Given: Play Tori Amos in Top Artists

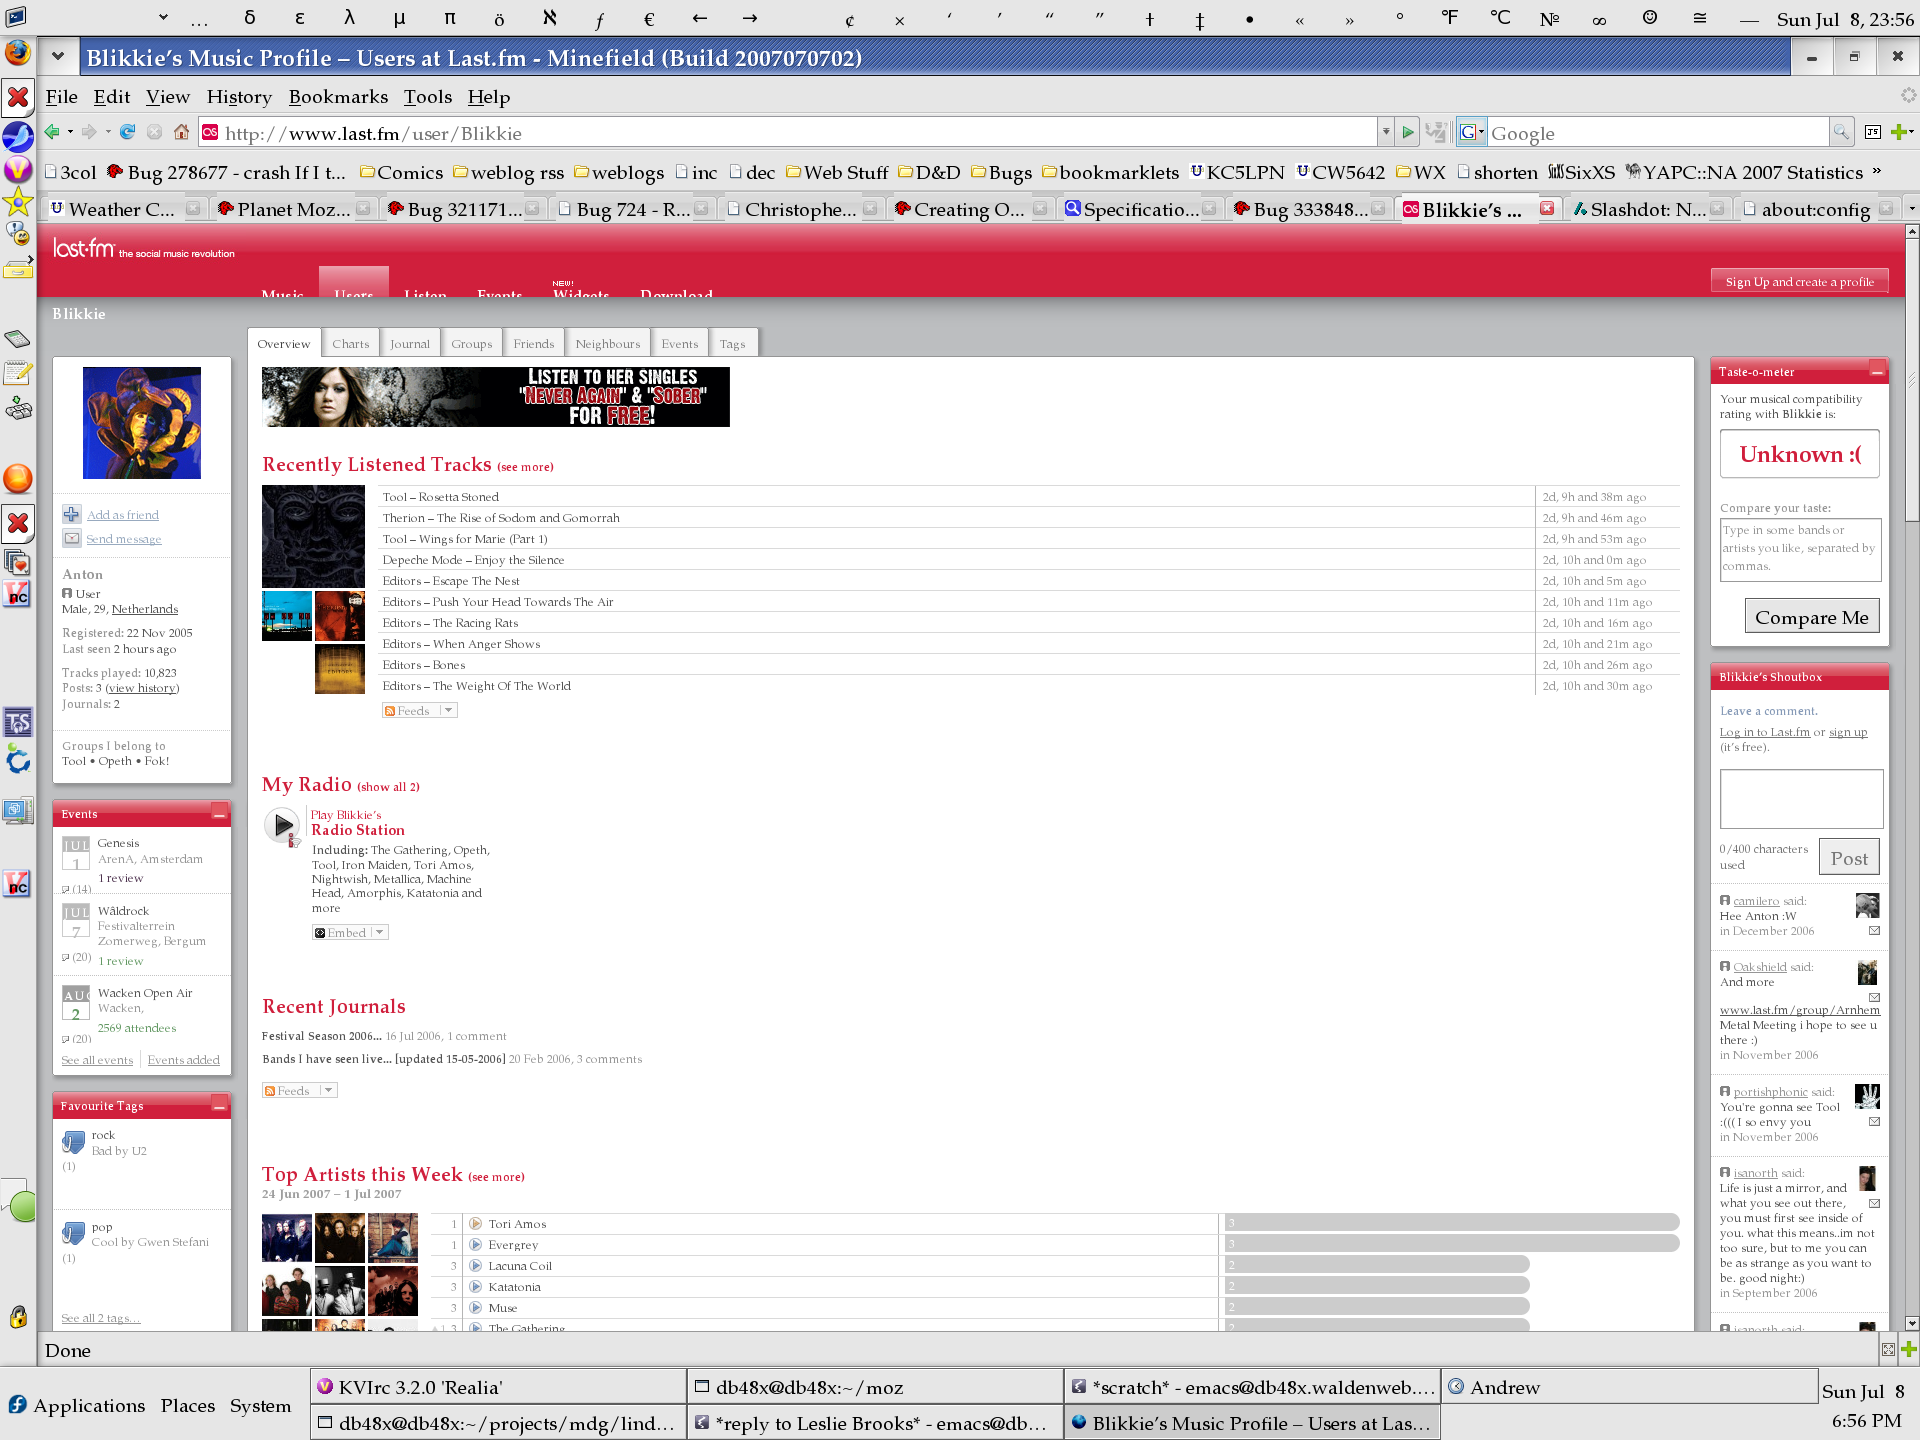Looking at the screenshot, I should 476,1224.
